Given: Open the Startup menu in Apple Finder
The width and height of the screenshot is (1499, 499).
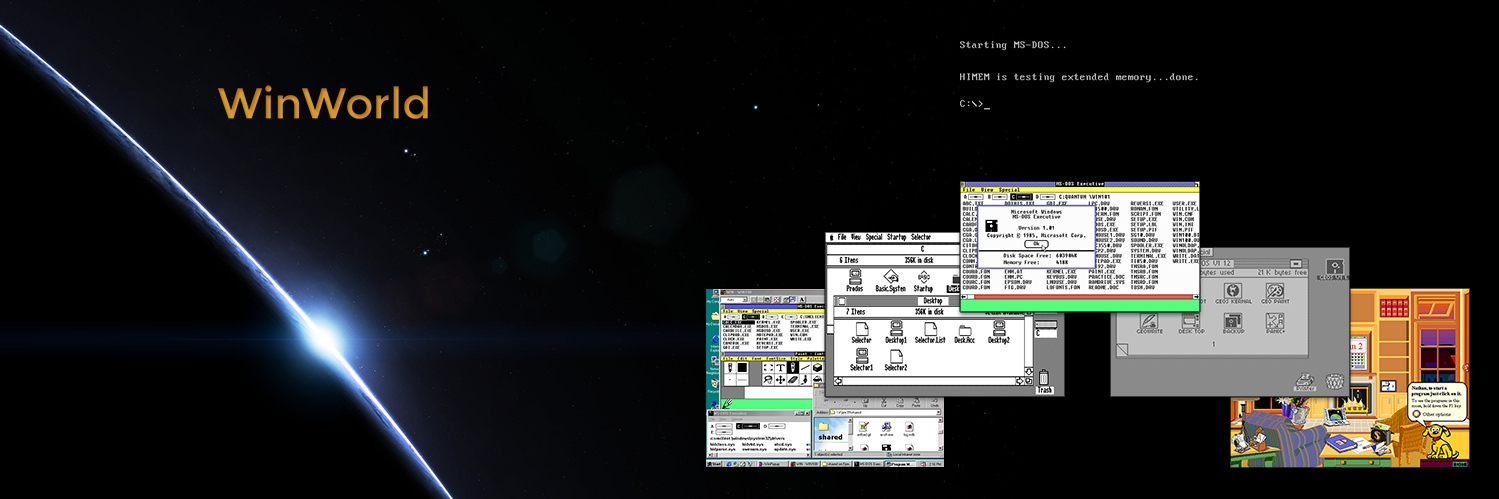Looking at the screenshot, I should tap(897, 237).
